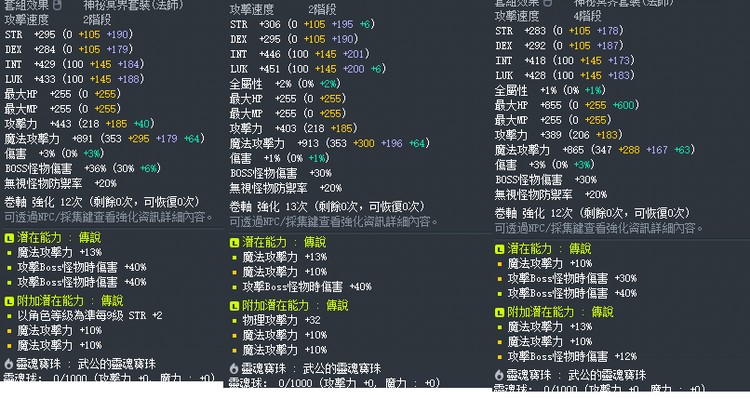
Task: Click the L icon beside 附加潛在能力 in the STR +283 tooltip
Action: coord(499,312)
